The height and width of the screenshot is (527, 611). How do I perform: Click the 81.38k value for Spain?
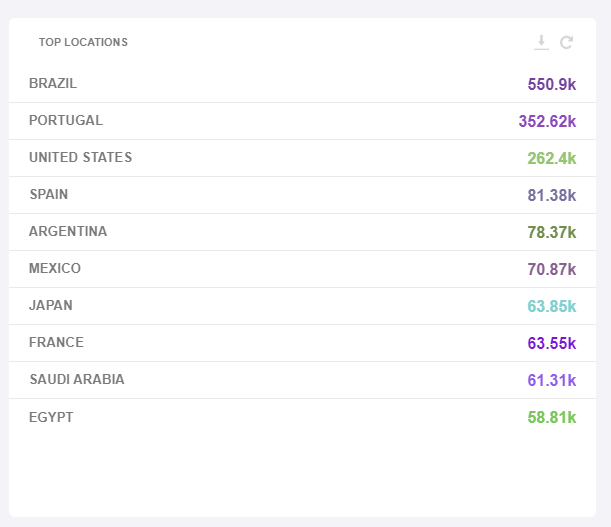pyautogui.click(x=552, y=196)
